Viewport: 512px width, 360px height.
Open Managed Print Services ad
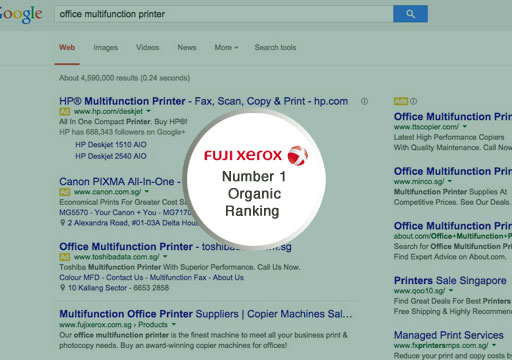[x=449, y=335]
